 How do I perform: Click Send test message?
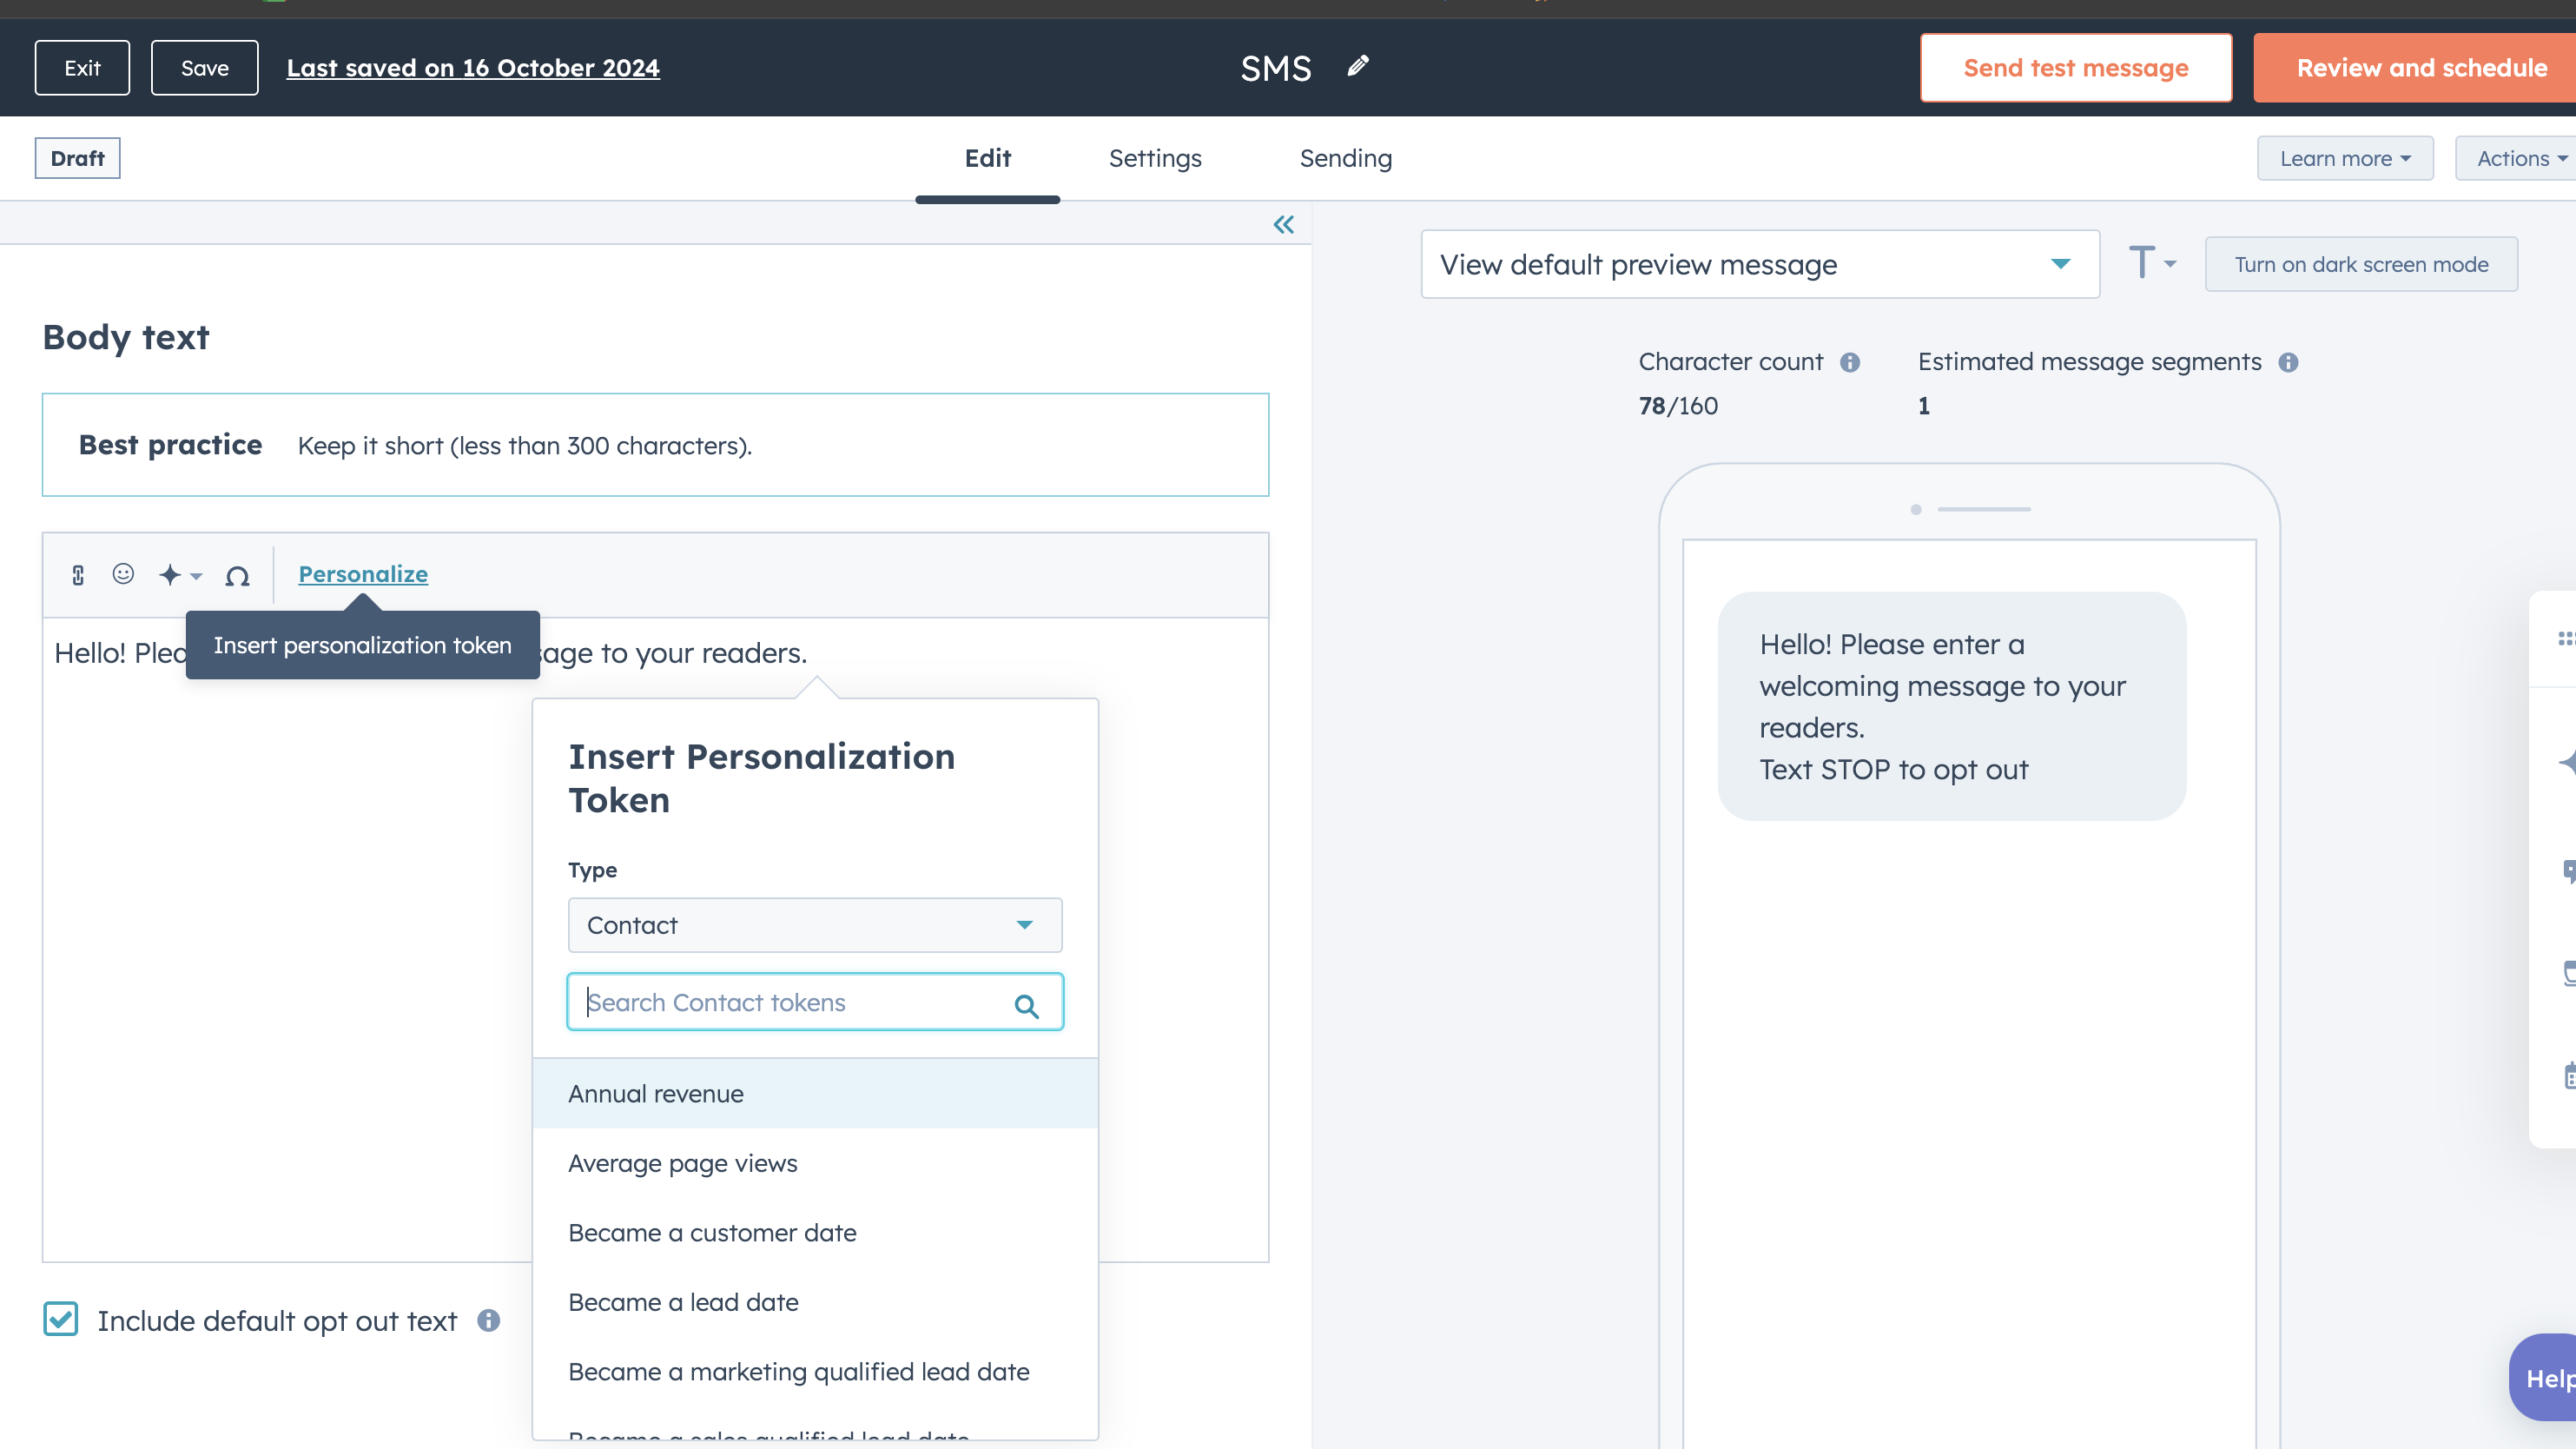click(2075, 68)
